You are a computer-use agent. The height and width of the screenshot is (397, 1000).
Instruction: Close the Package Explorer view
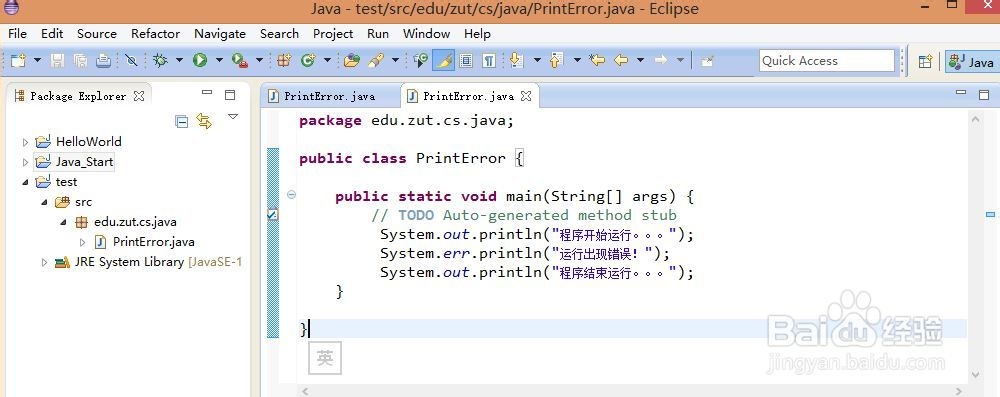coord(139,96)
